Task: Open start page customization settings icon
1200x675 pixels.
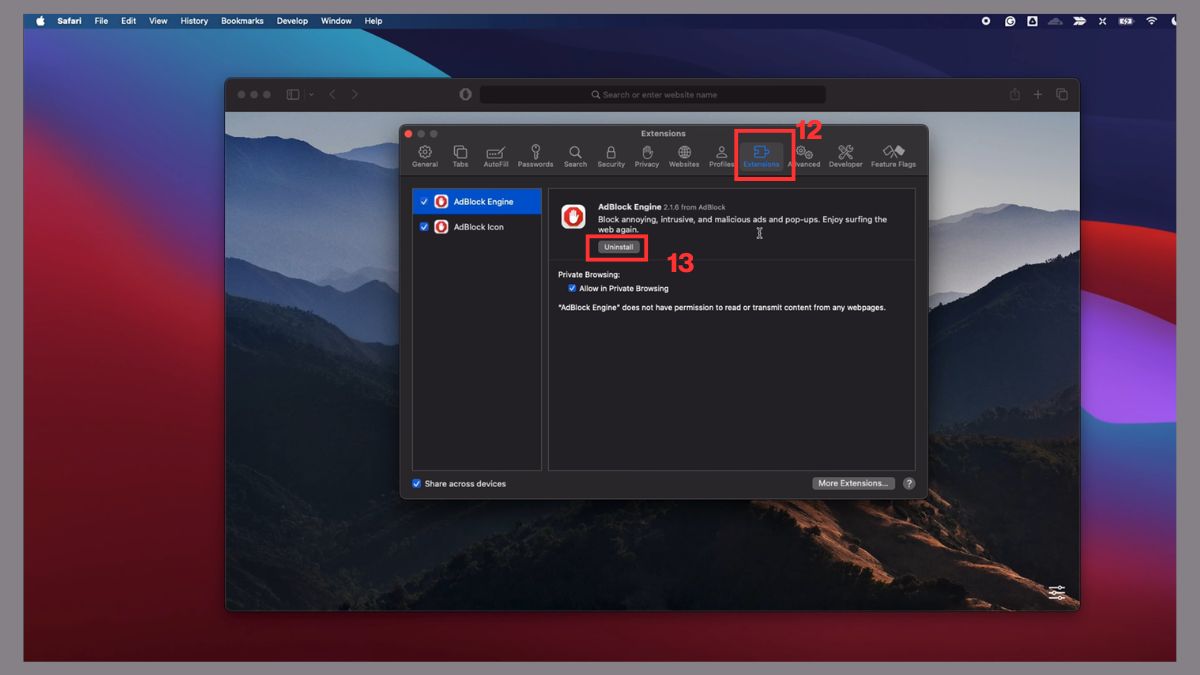Action: [1057, 593]
